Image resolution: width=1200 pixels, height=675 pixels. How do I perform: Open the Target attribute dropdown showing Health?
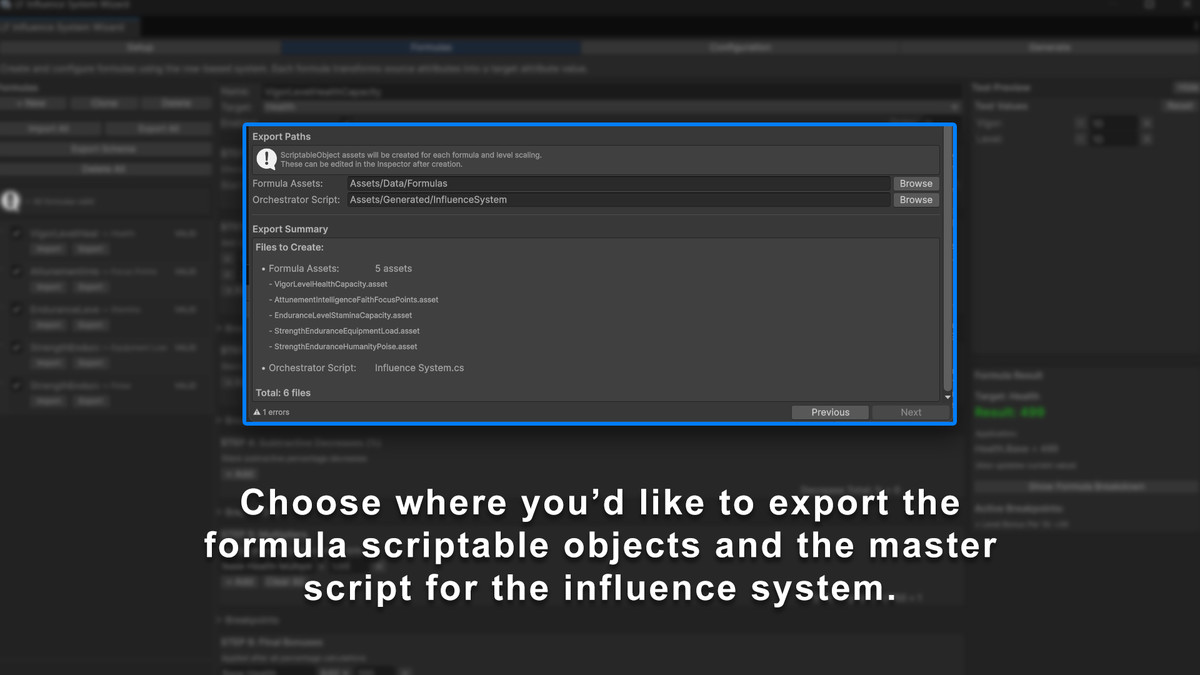pos(600,106)
